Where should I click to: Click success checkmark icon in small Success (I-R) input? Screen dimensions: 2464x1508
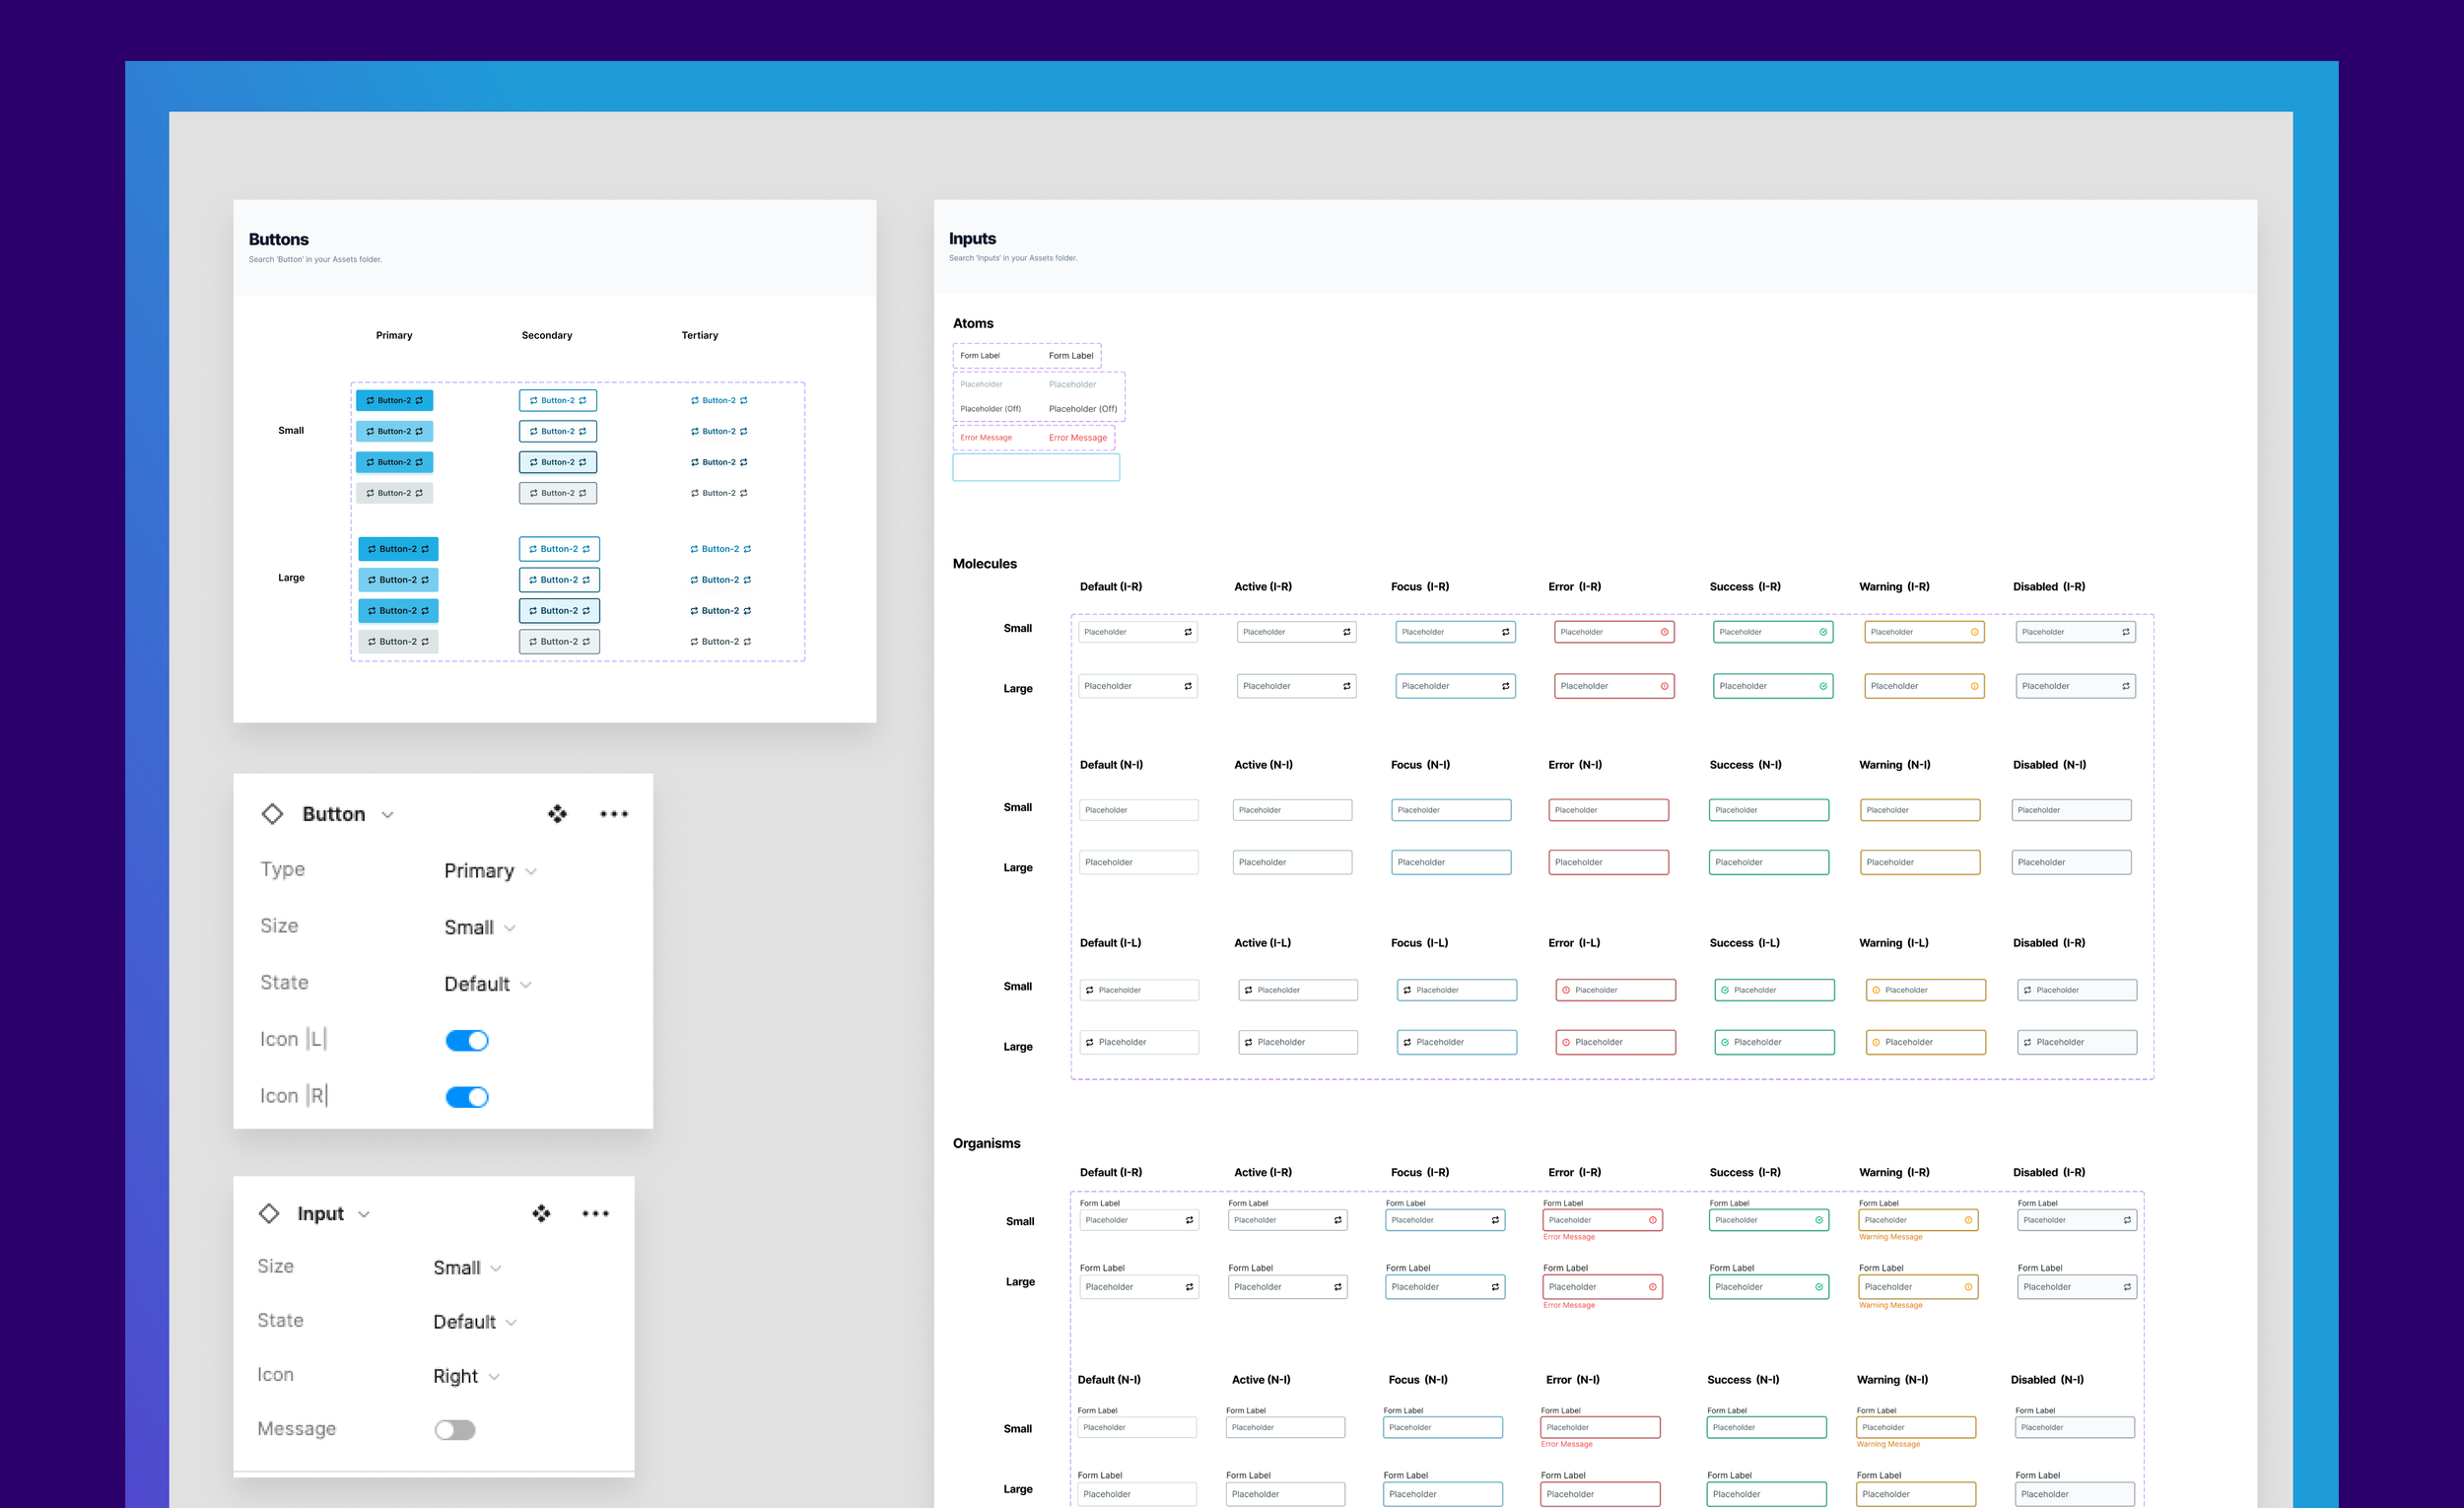1823,632
